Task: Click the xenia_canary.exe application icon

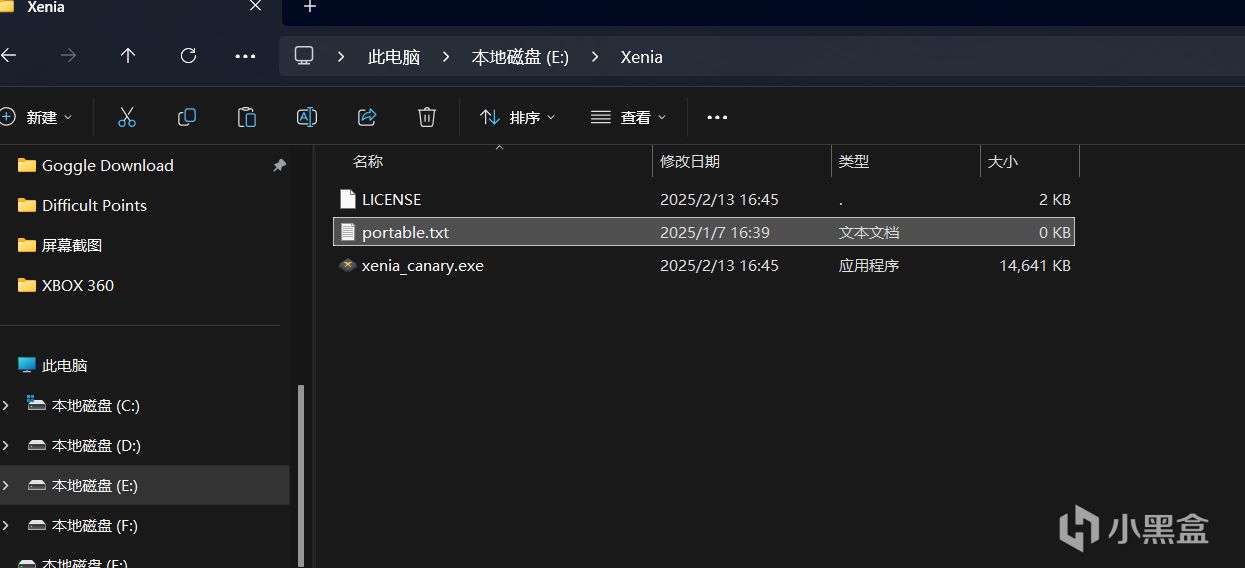Action: pyautogui.click(x=347, y=266)
